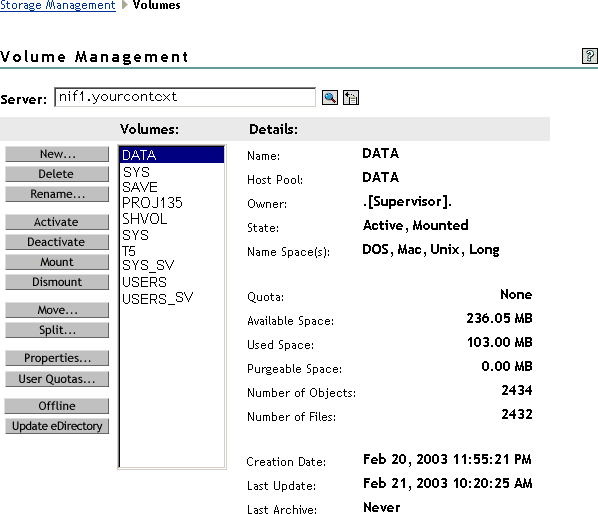598x514 pixels.
Task: Click the Feb 21, 2003 last update value
Action: [x=447, y=483]
